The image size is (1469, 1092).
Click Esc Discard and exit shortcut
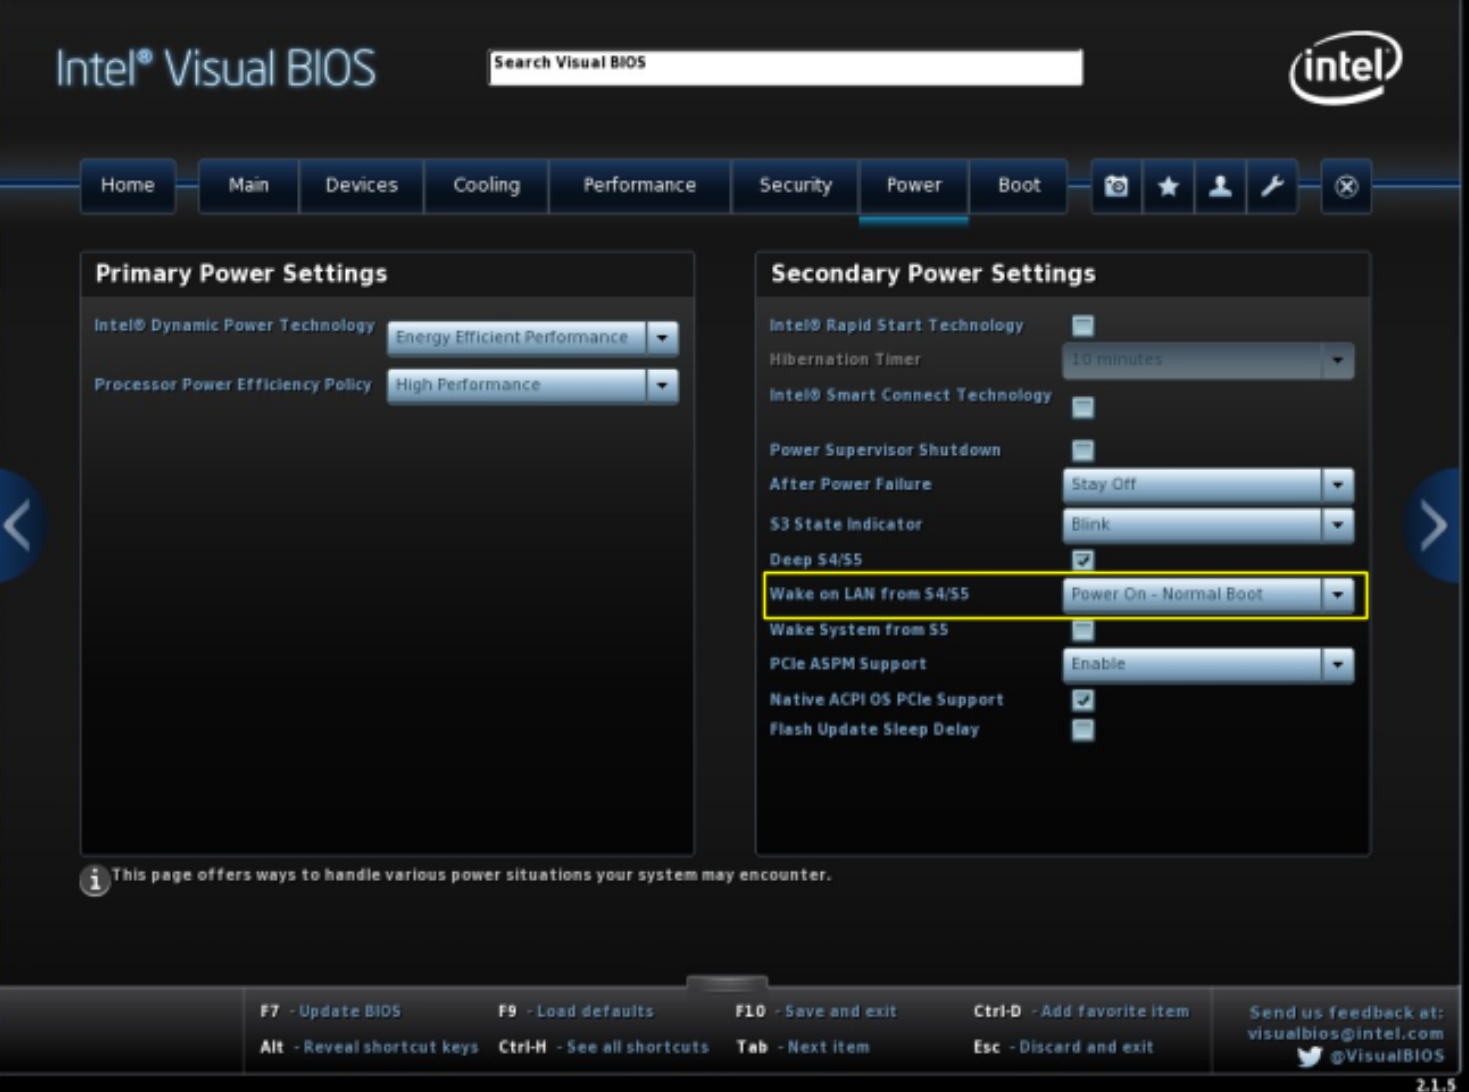coord(1063,1047)
